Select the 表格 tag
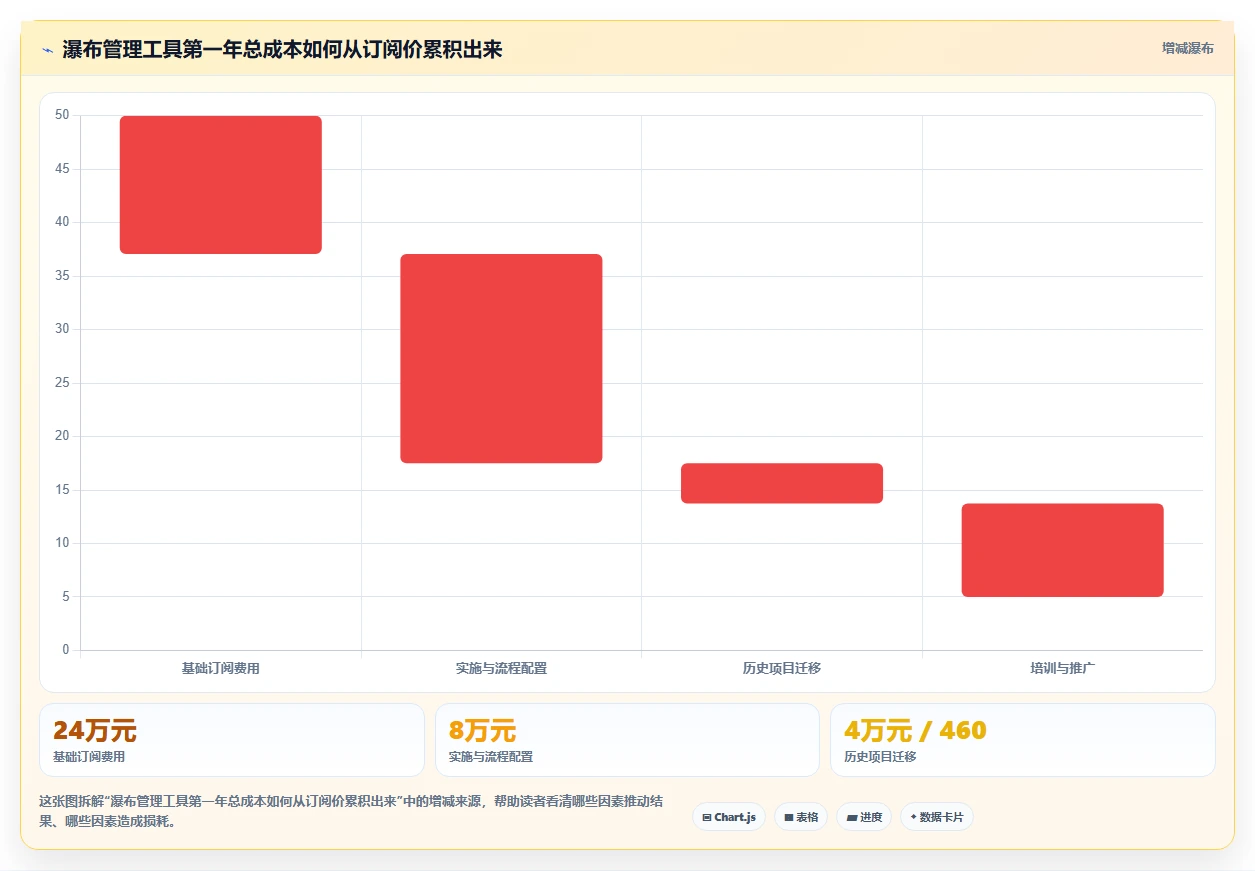Image resolution: width=1255 pixels, height=871 pixels. 801,817
